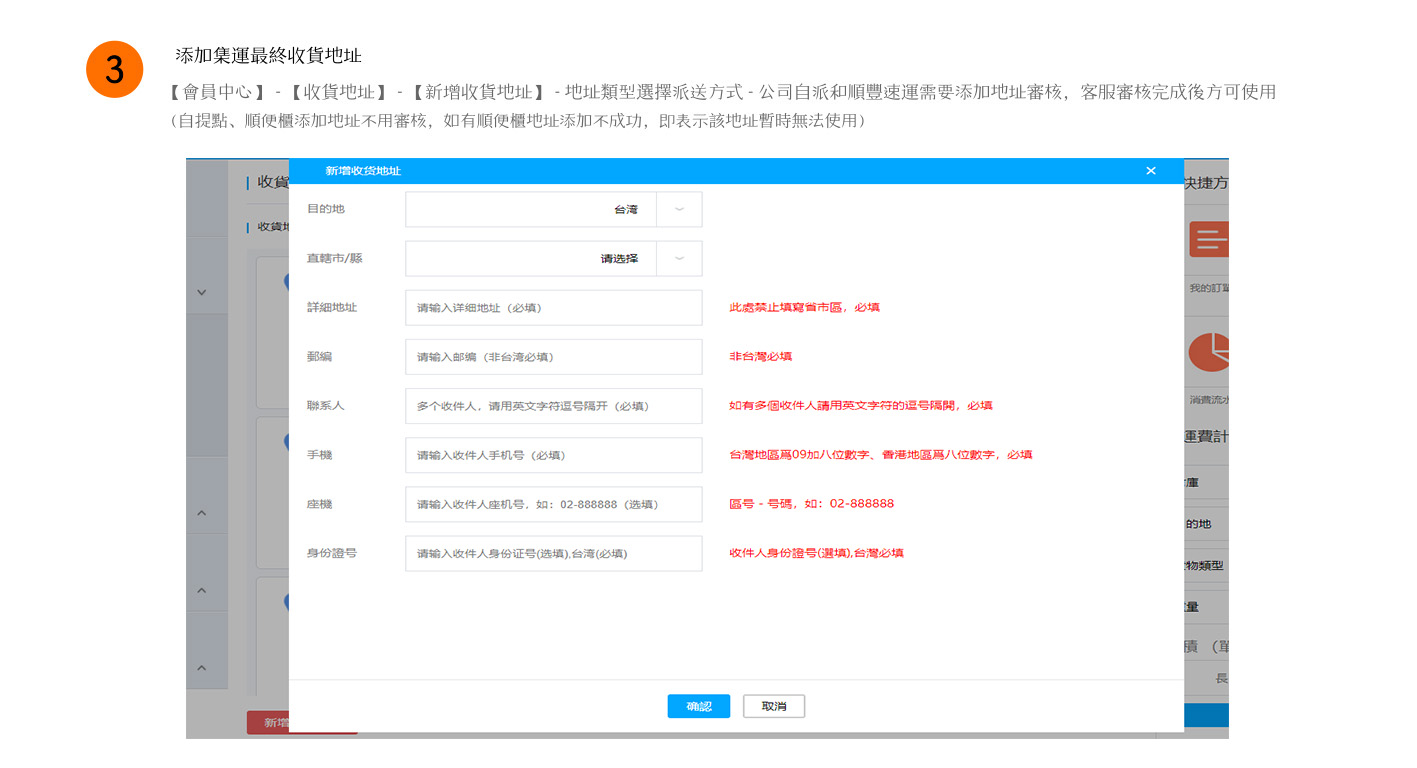Expand the sidebar section with down chevron
1417x768 pixels.
click(201, 292)
